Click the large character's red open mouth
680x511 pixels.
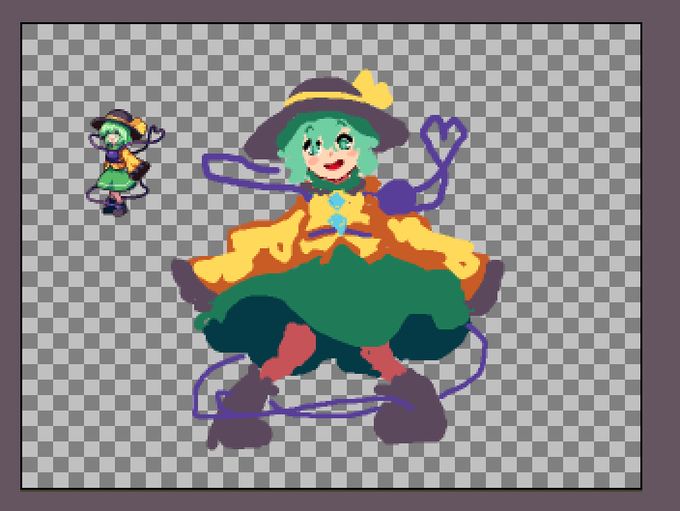coord(334,165)
